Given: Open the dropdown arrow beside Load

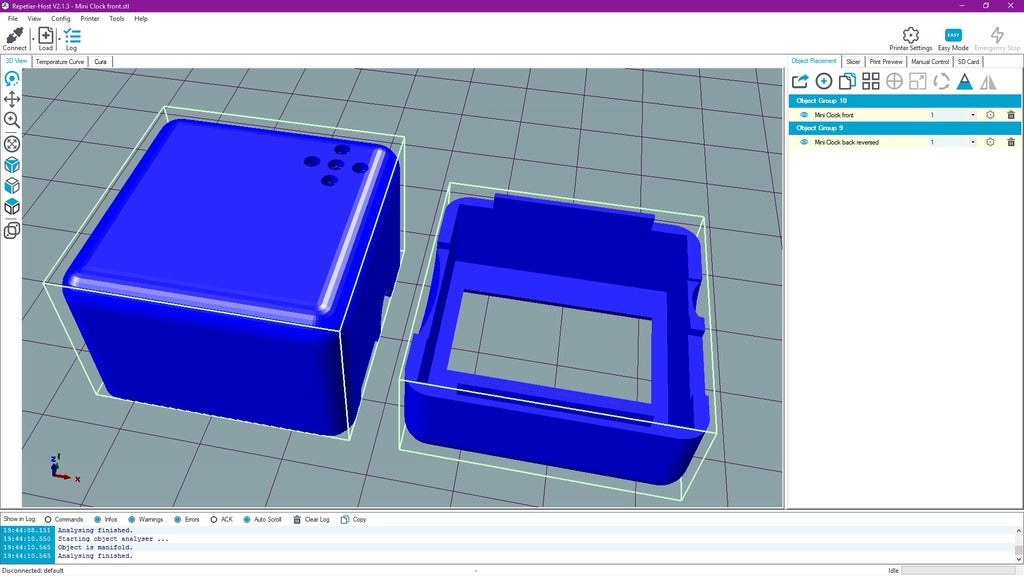Looking at the screenshot, I should (x=59, y=39).
